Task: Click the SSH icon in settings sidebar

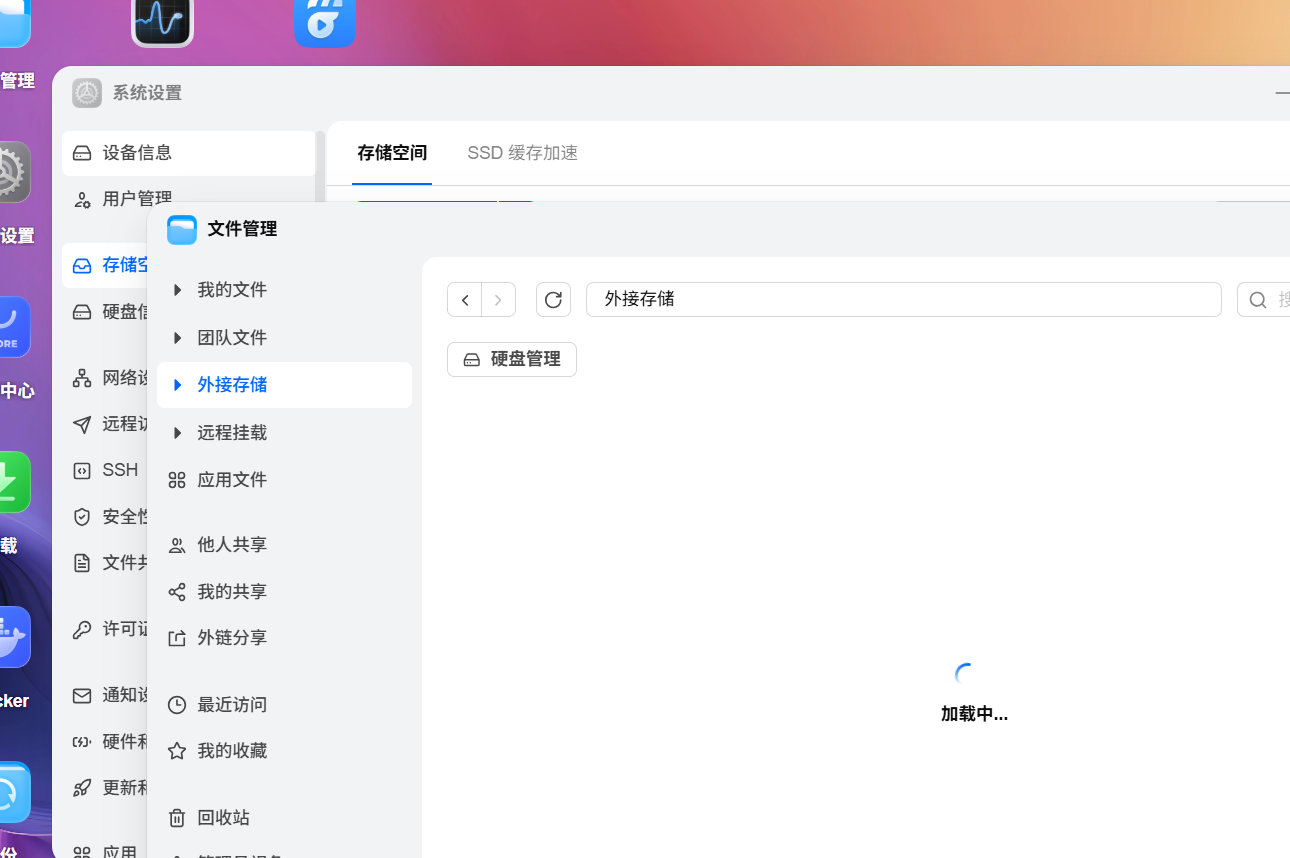Action: [82, 470]
